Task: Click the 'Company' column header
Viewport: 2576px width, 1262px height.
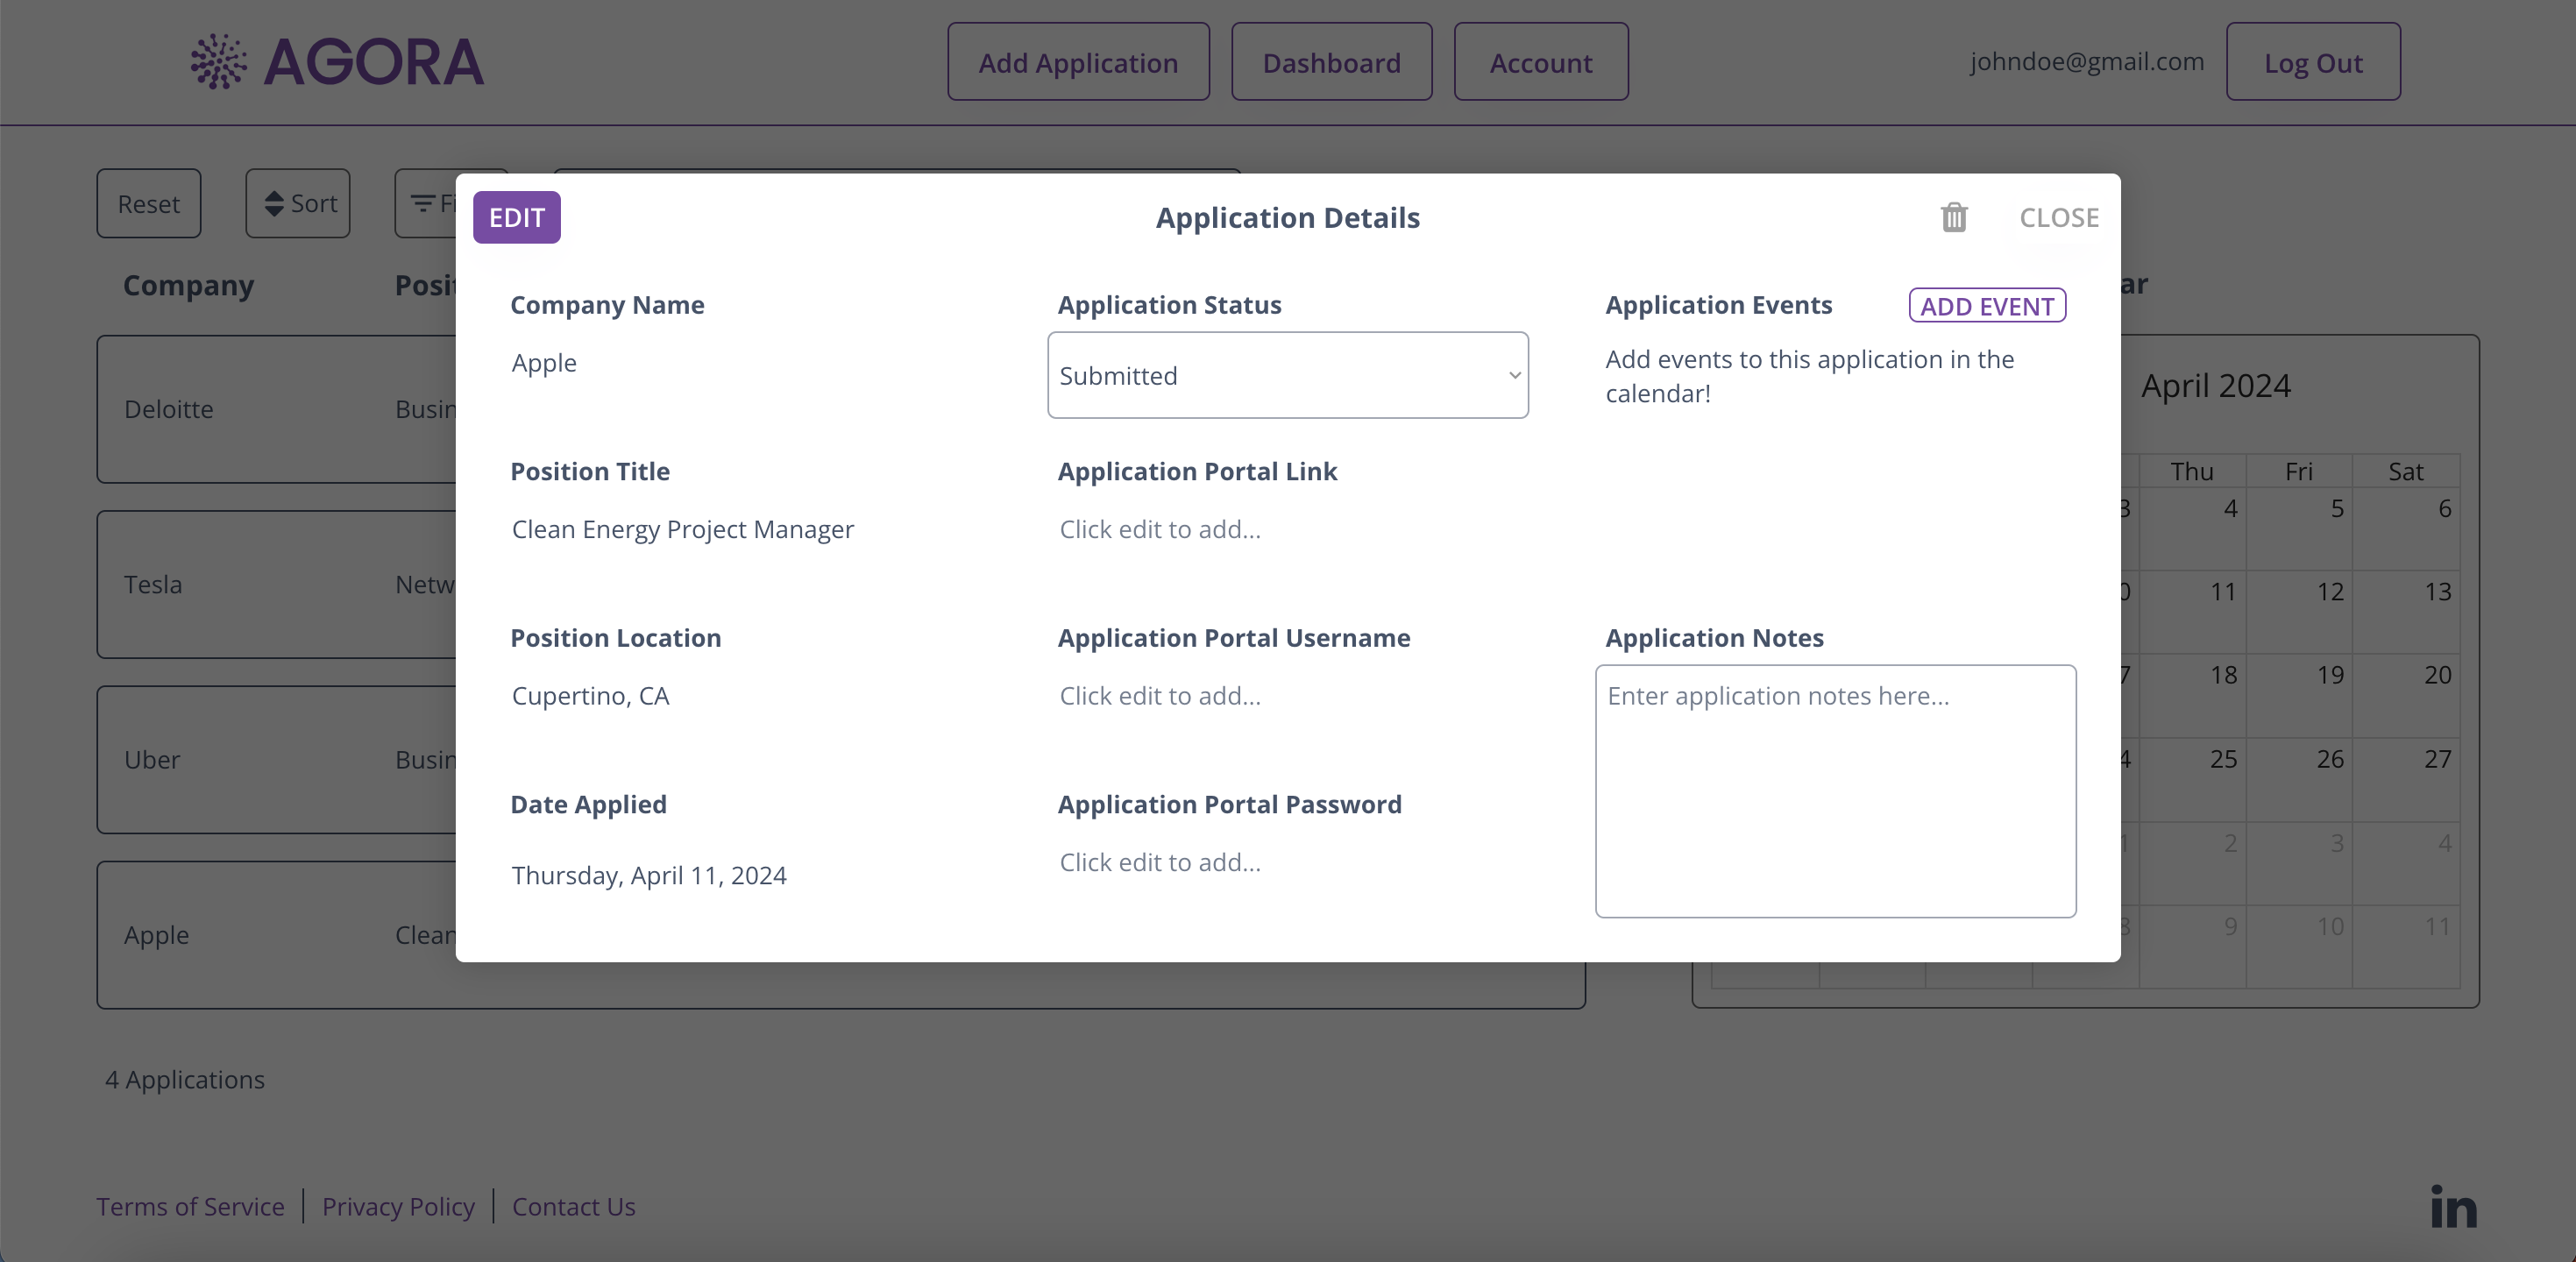Action: pyautogui.click(x=188, y=285)
